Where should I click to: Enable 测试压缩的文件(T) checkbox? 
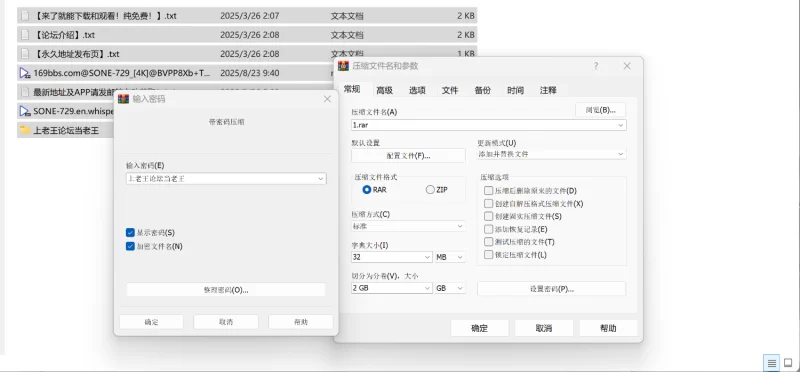pos(489,242)
